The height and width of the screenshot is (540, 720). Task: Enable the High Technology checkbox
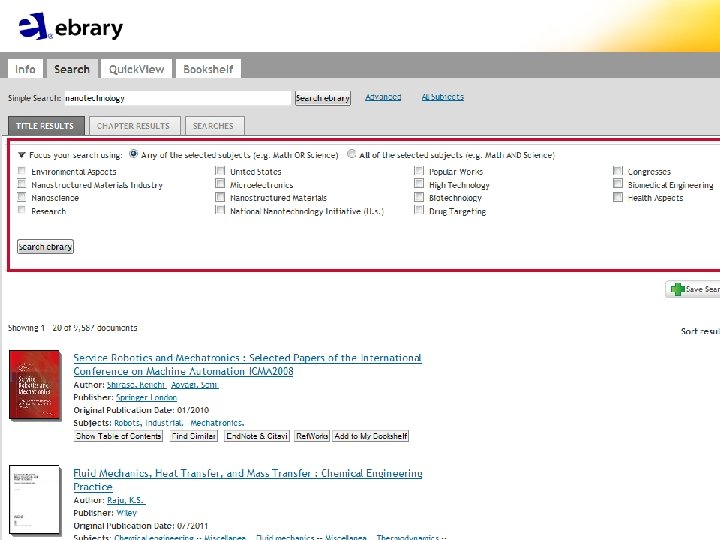tap(419, 184)
